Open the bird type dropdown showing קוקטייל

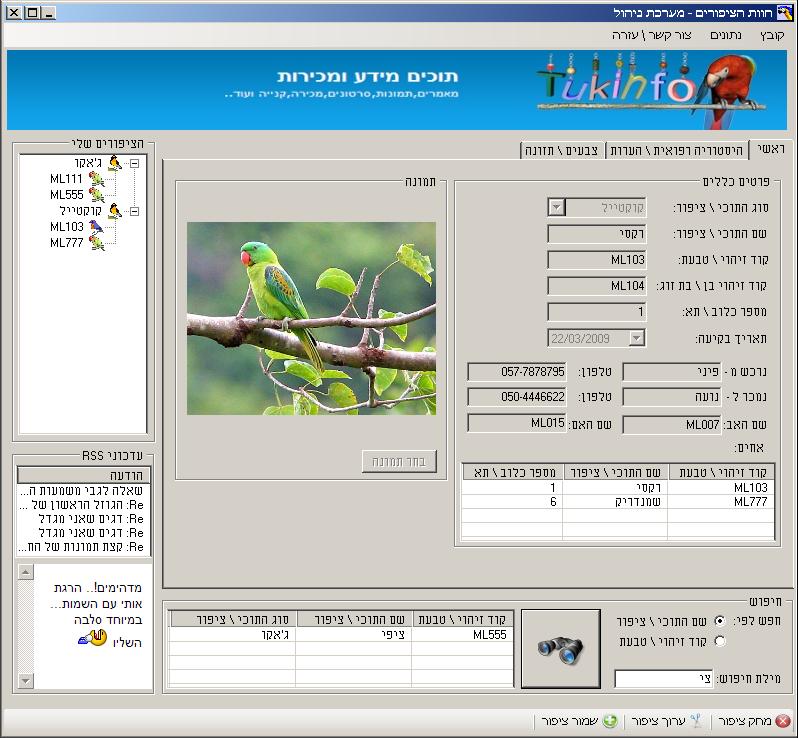556,207
